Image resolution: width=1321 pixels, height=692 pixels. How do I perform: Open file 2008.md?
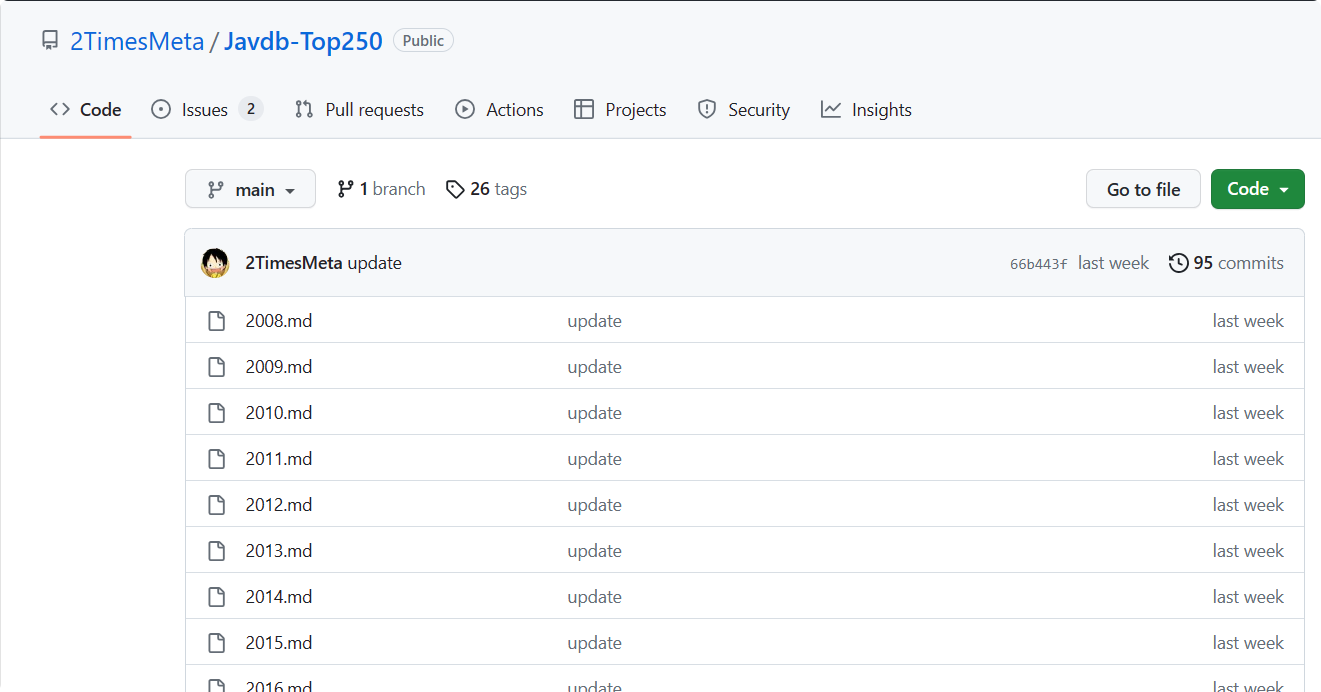pos(279,321)
